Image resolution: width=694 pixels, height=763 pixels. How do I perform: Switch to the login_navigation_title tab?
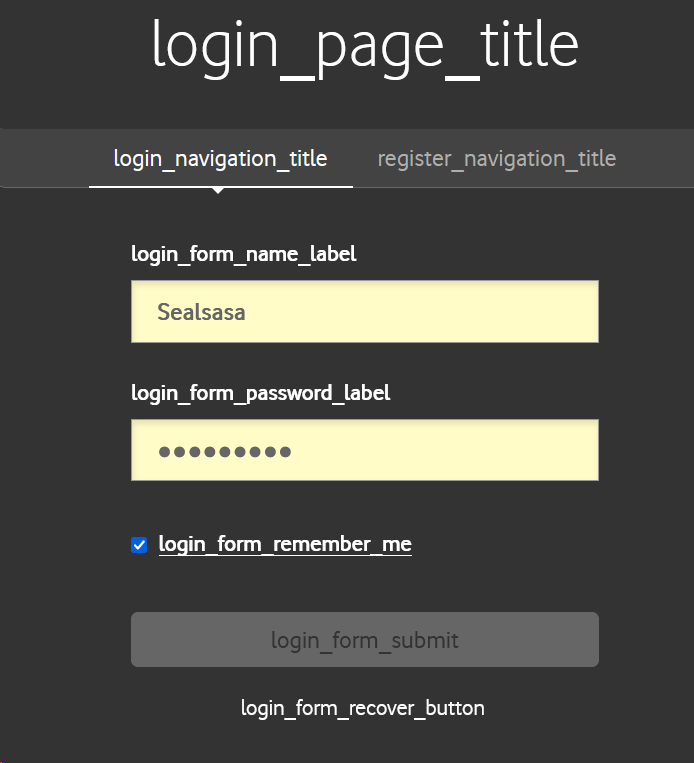click(220, 158)
